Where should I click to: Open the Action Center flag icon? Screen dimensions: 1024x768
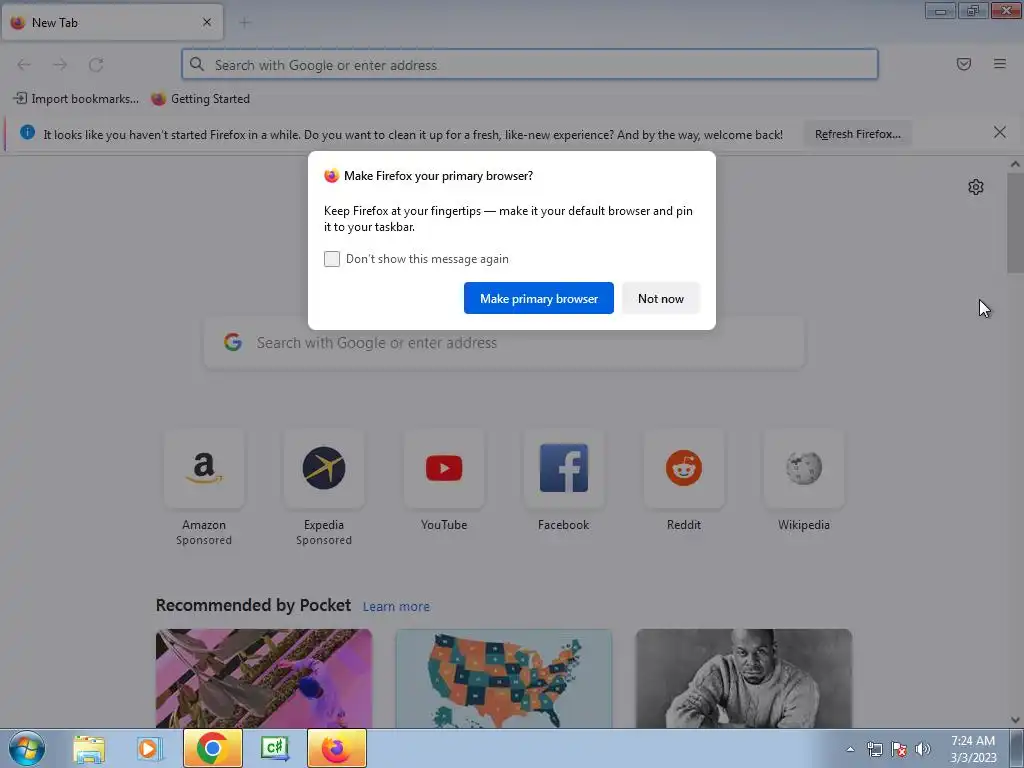tap(899, 749)
